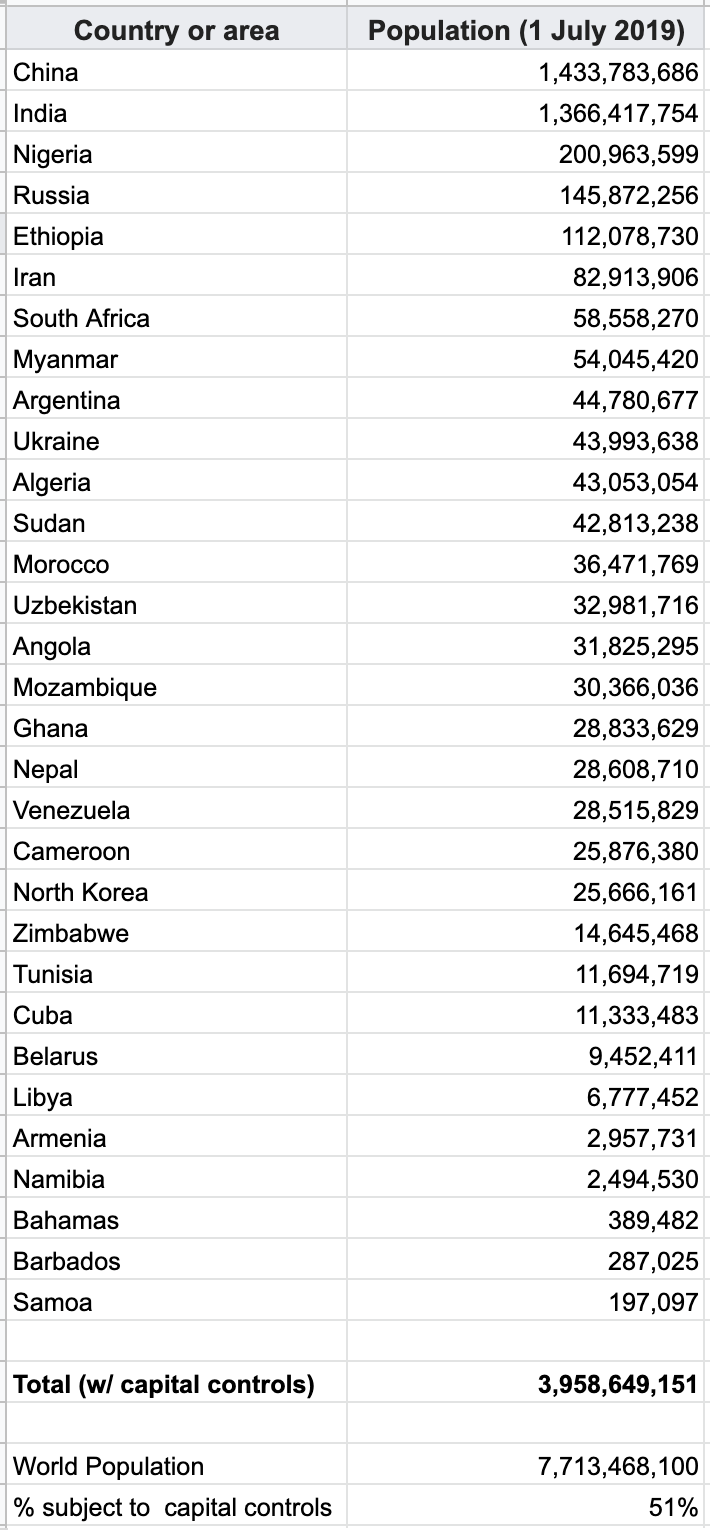The image size is (710, 1530).
Task: Select the Argentina cell
Action: point(176,399)
